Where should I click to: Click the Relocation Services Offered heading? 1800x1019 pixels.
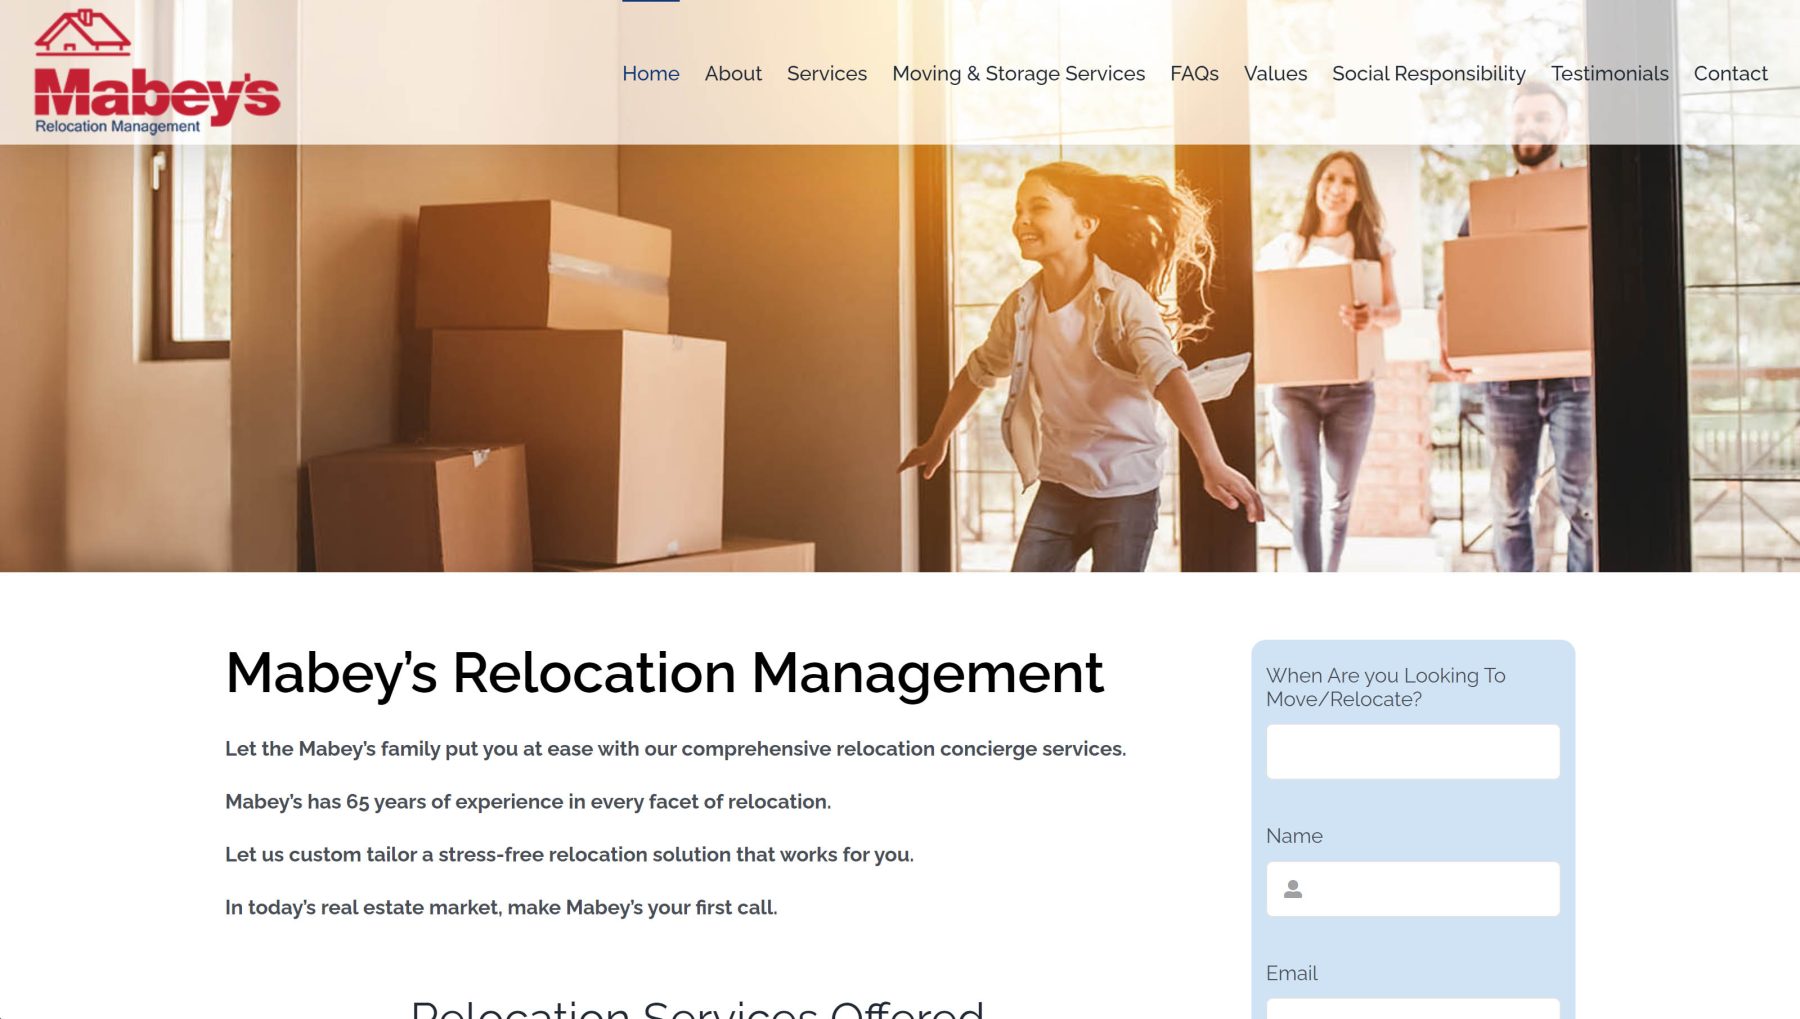(x=697, y=1008)
